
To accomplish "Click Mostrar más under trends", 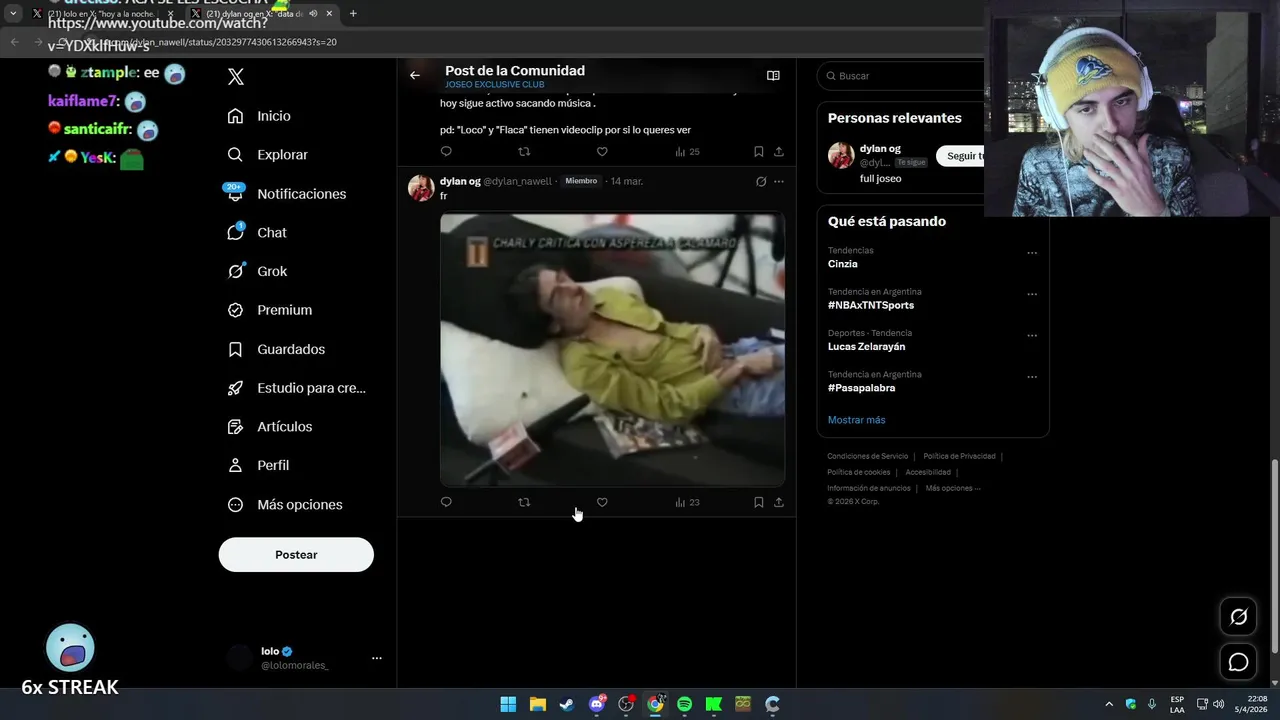I will point(856,420).
